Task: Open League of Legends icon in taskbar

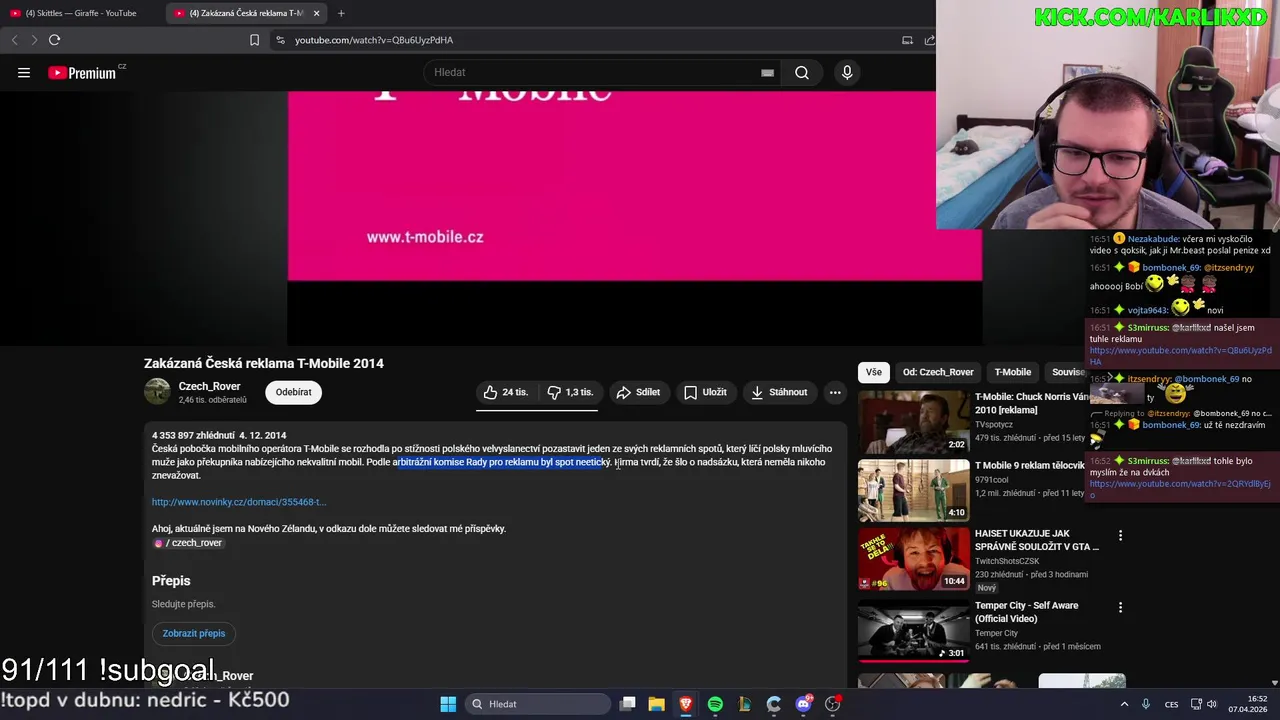Action: [x=744, y=704]
